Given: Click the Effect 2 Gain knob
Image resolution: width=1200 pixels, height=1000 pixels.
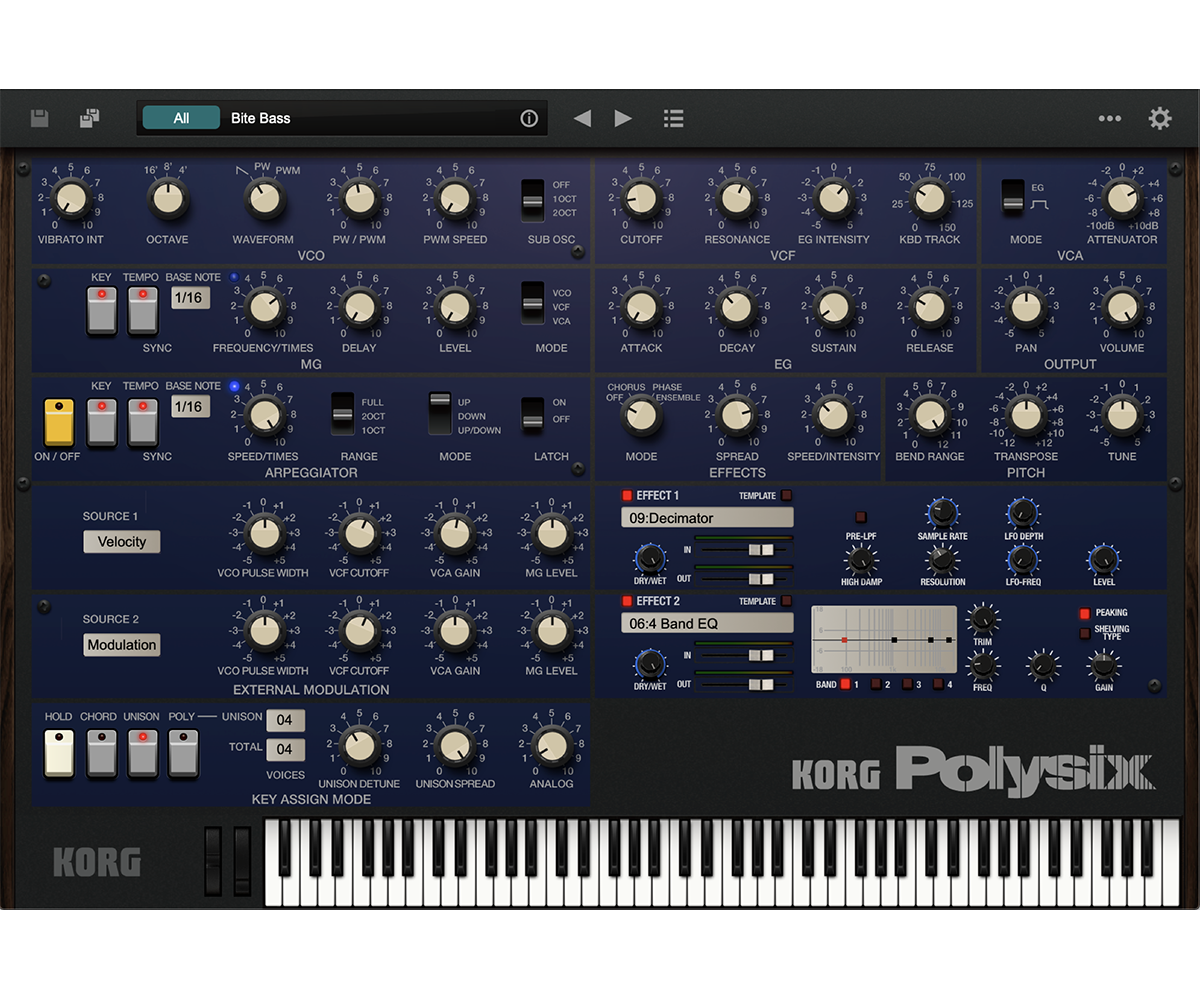Looking at the screenshot, I should pyautogui.click(x=1104, y=665).
